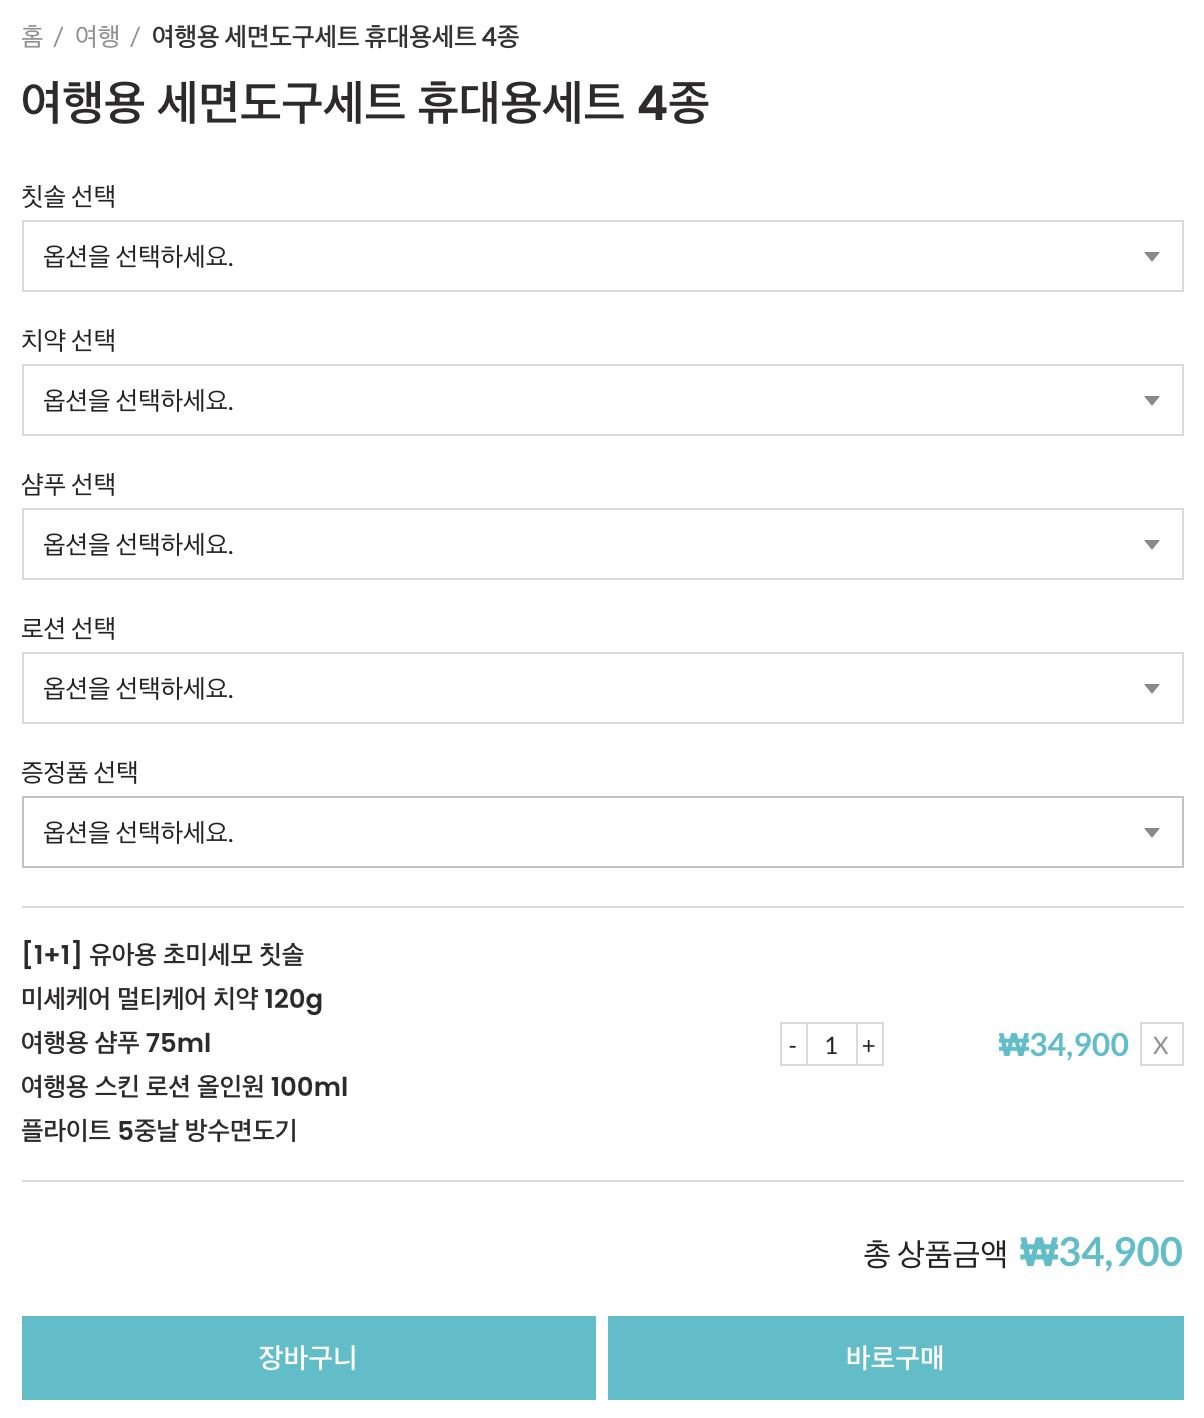Click the arrow icon on 증정품 dropdown
The height and width of the screenshot is (1418, 1204).
pos(1152,833)
